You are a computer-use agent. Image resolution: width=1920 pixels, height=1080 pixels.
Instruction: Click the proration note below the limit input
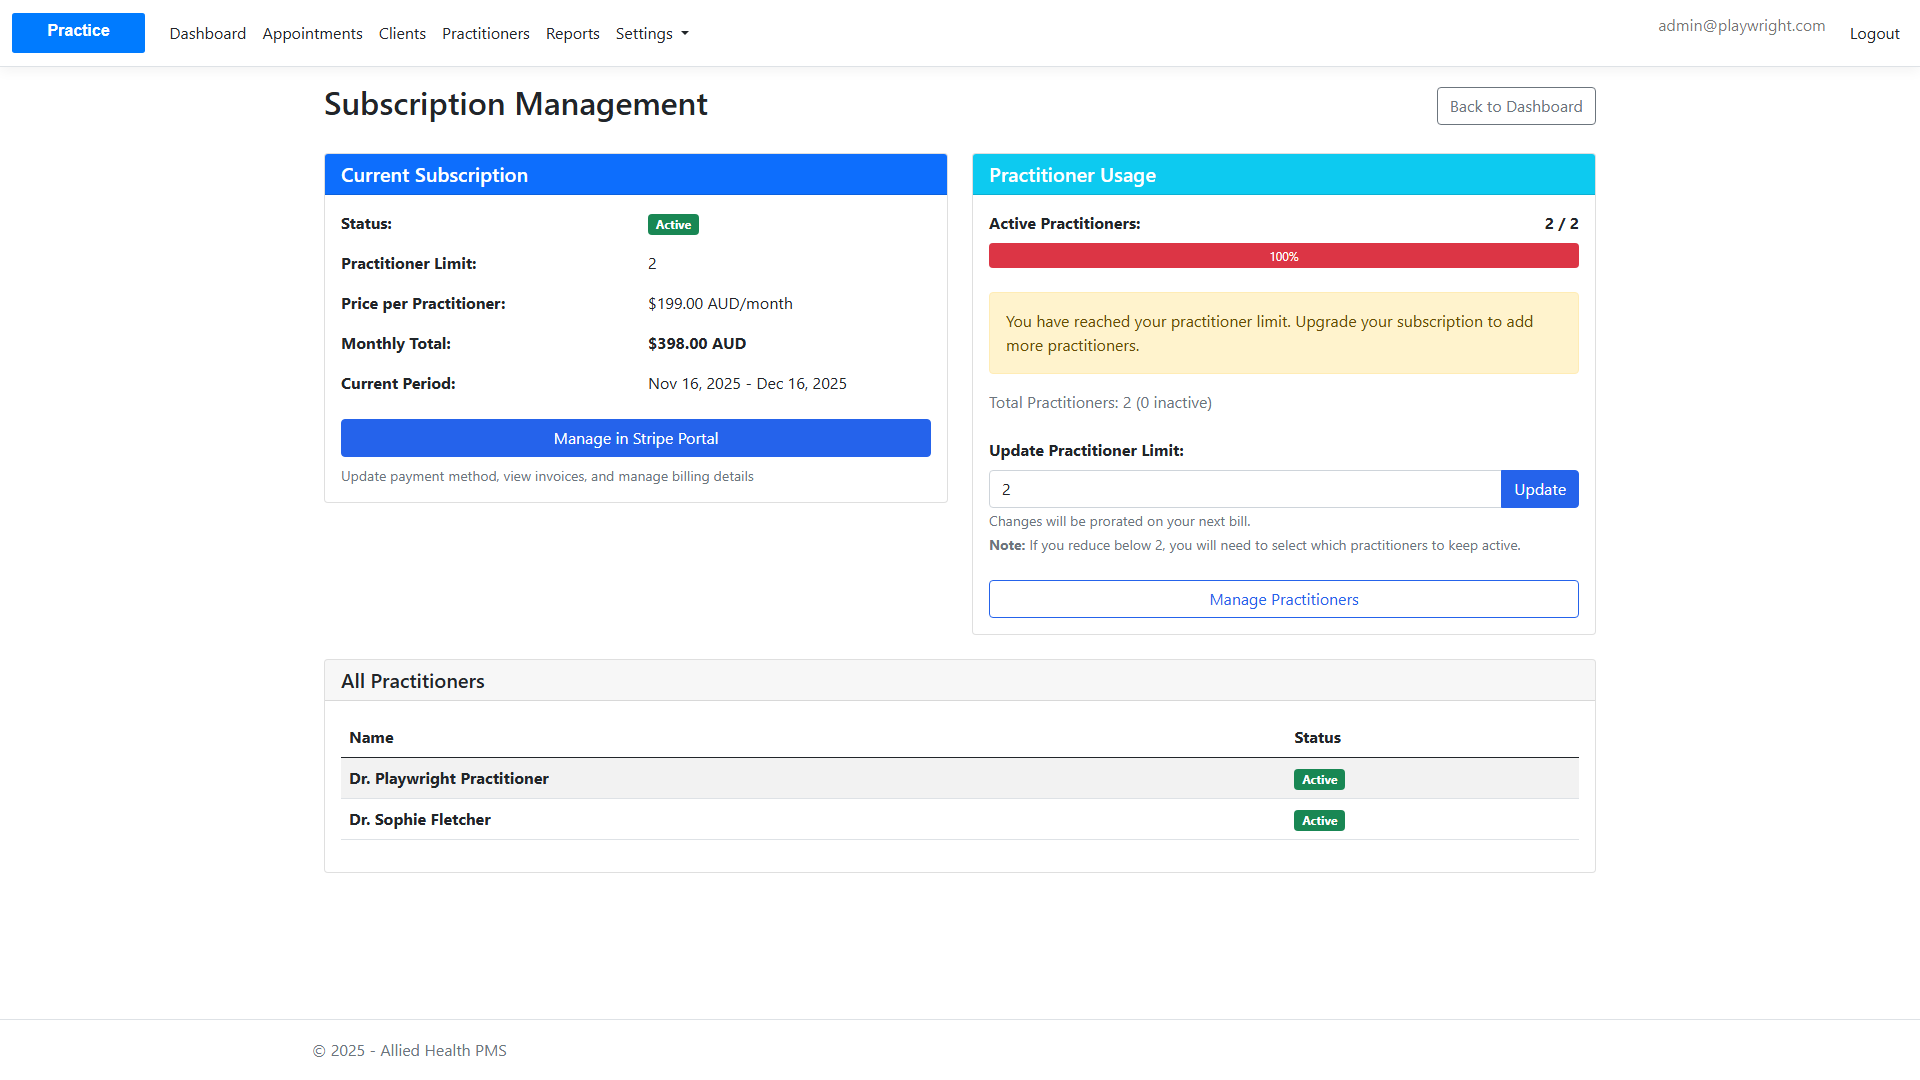(1120, 521)
